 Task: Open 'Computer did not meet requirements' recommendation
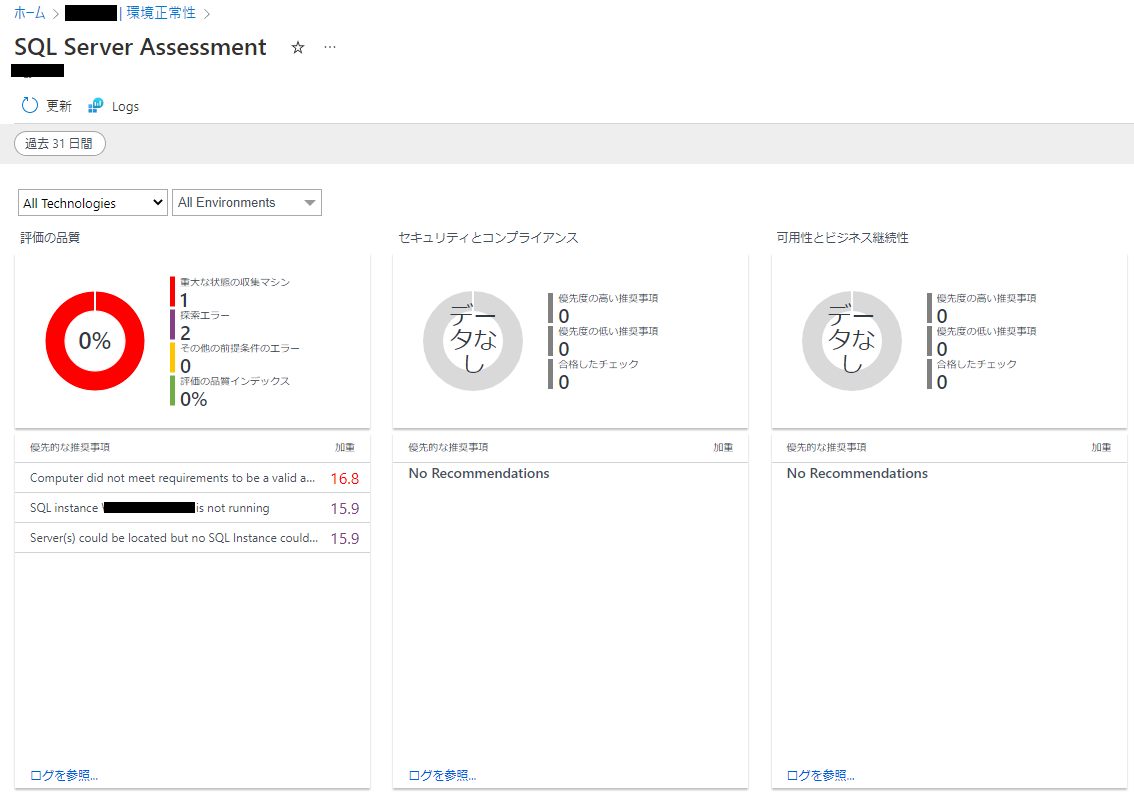[192, 478]
